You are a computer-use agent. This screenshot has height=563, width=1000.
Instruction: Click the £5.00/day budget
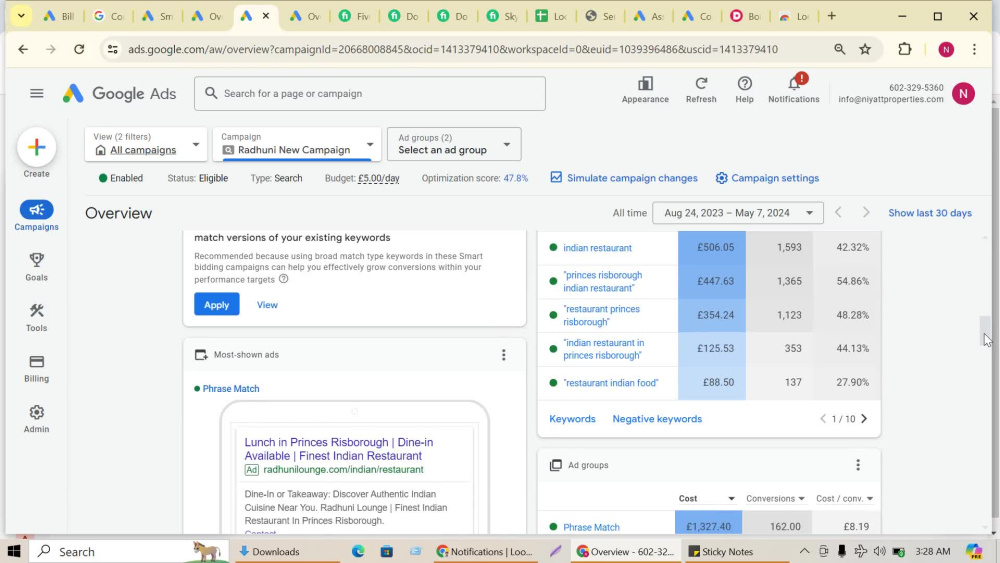coord(379,179)
